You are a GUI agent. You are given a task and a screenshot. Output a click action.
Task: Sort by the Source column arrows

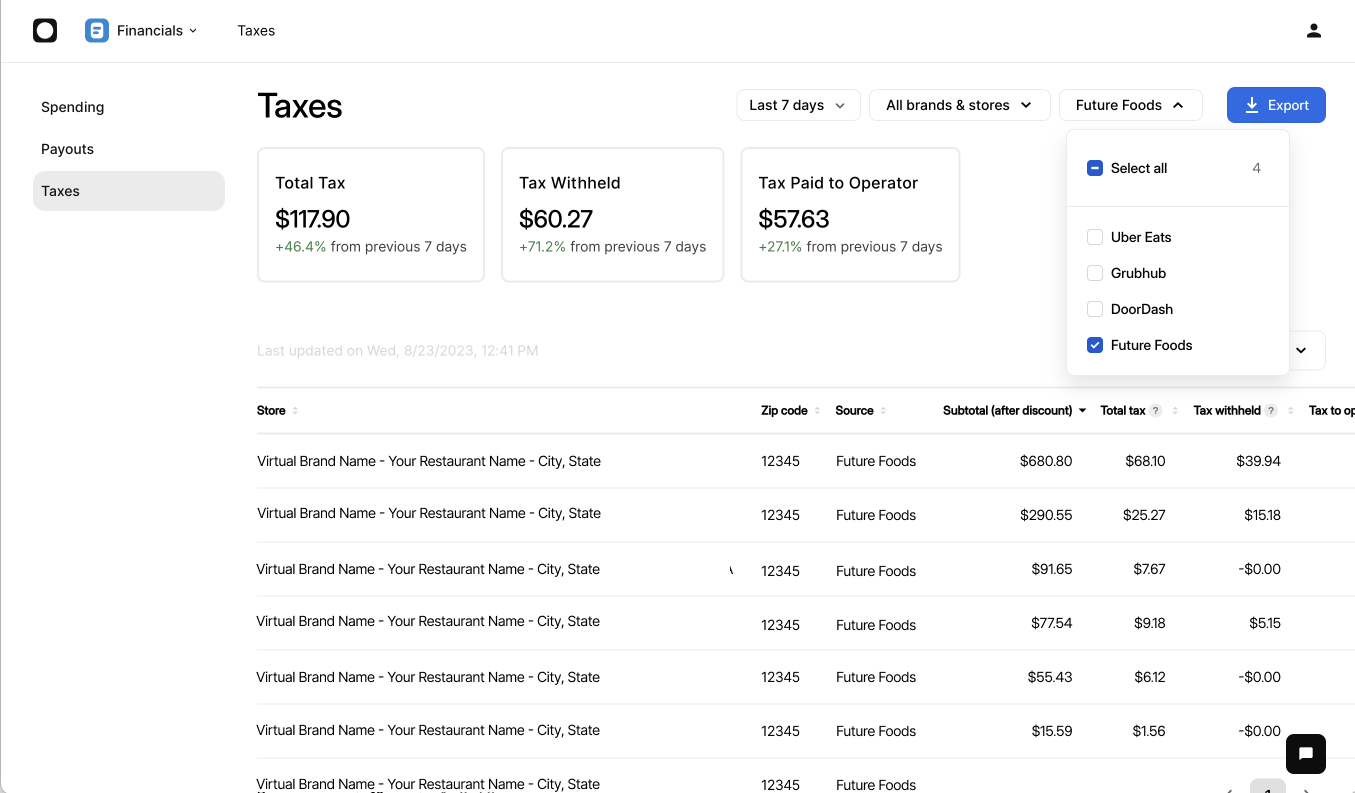[x=883, y=411]
